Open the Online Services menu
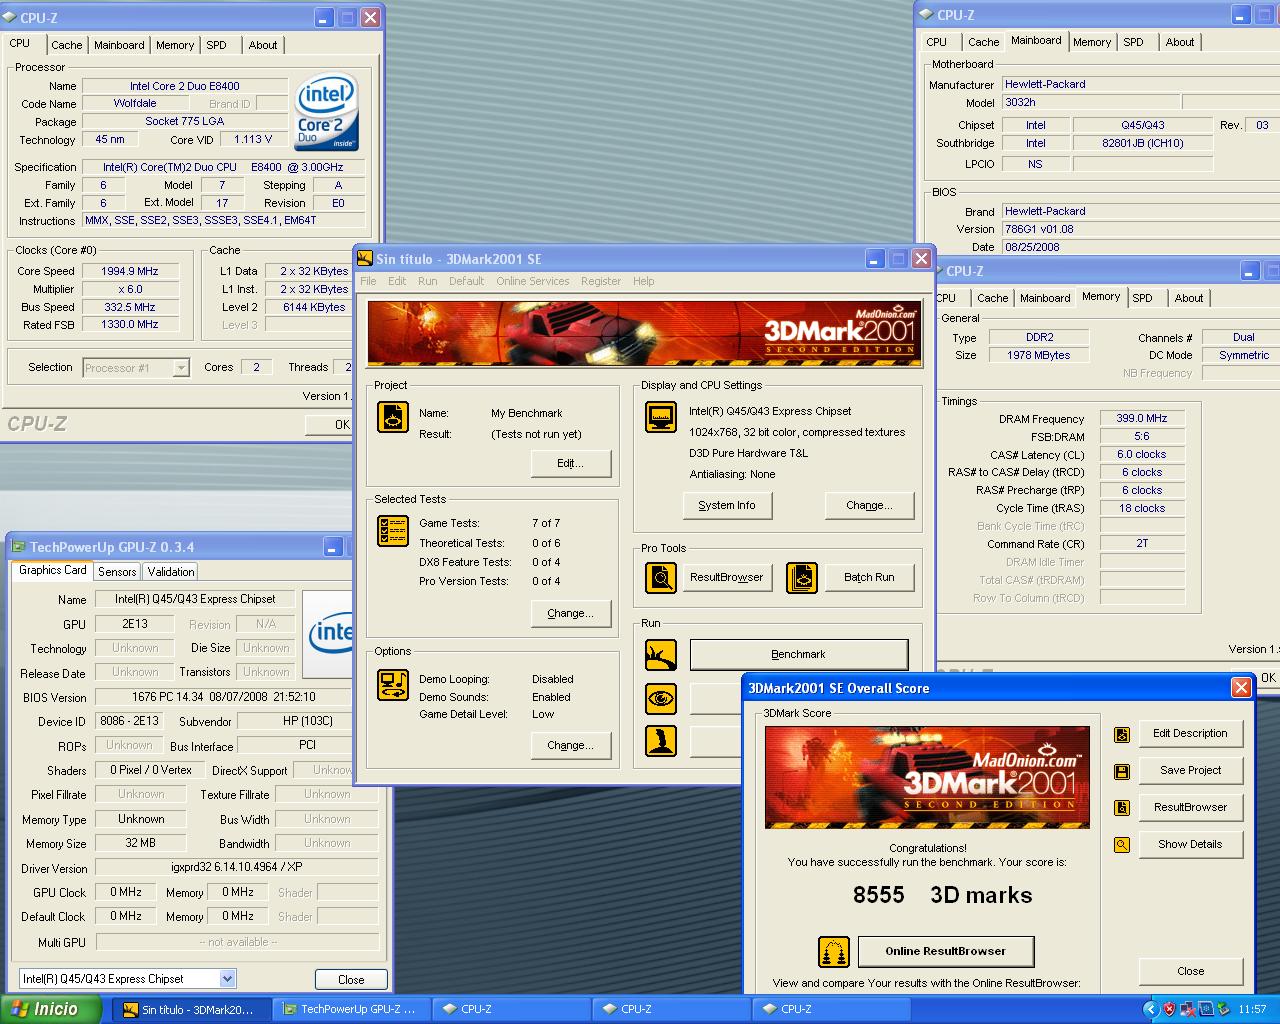 [533, 281]
